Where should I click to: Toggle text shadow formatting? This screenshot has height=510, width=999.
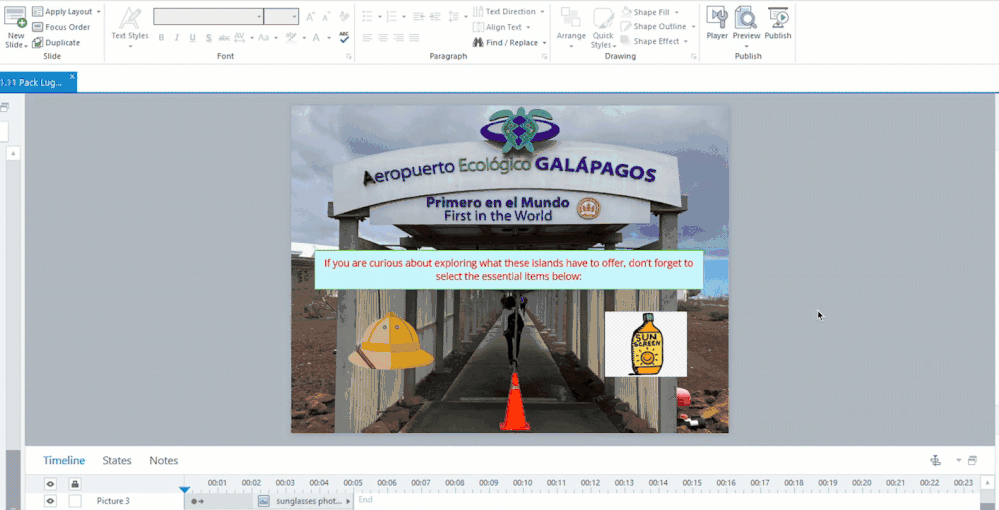(208, 38)
